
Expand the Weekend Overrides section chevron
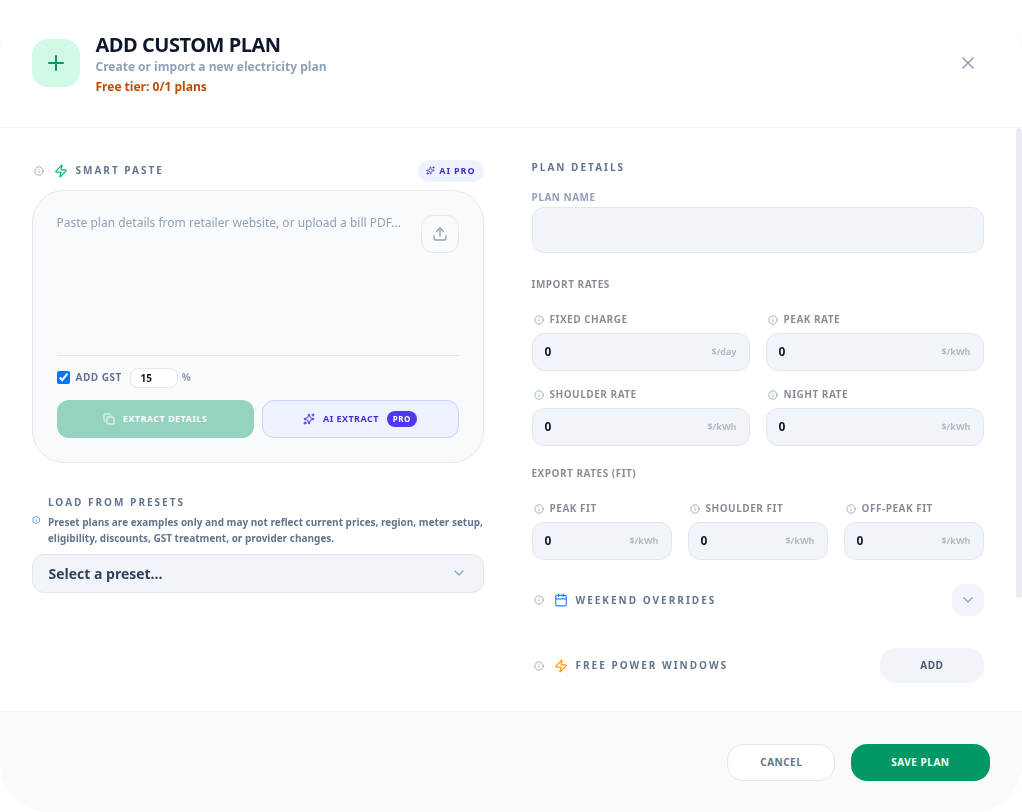coord(968,600)
